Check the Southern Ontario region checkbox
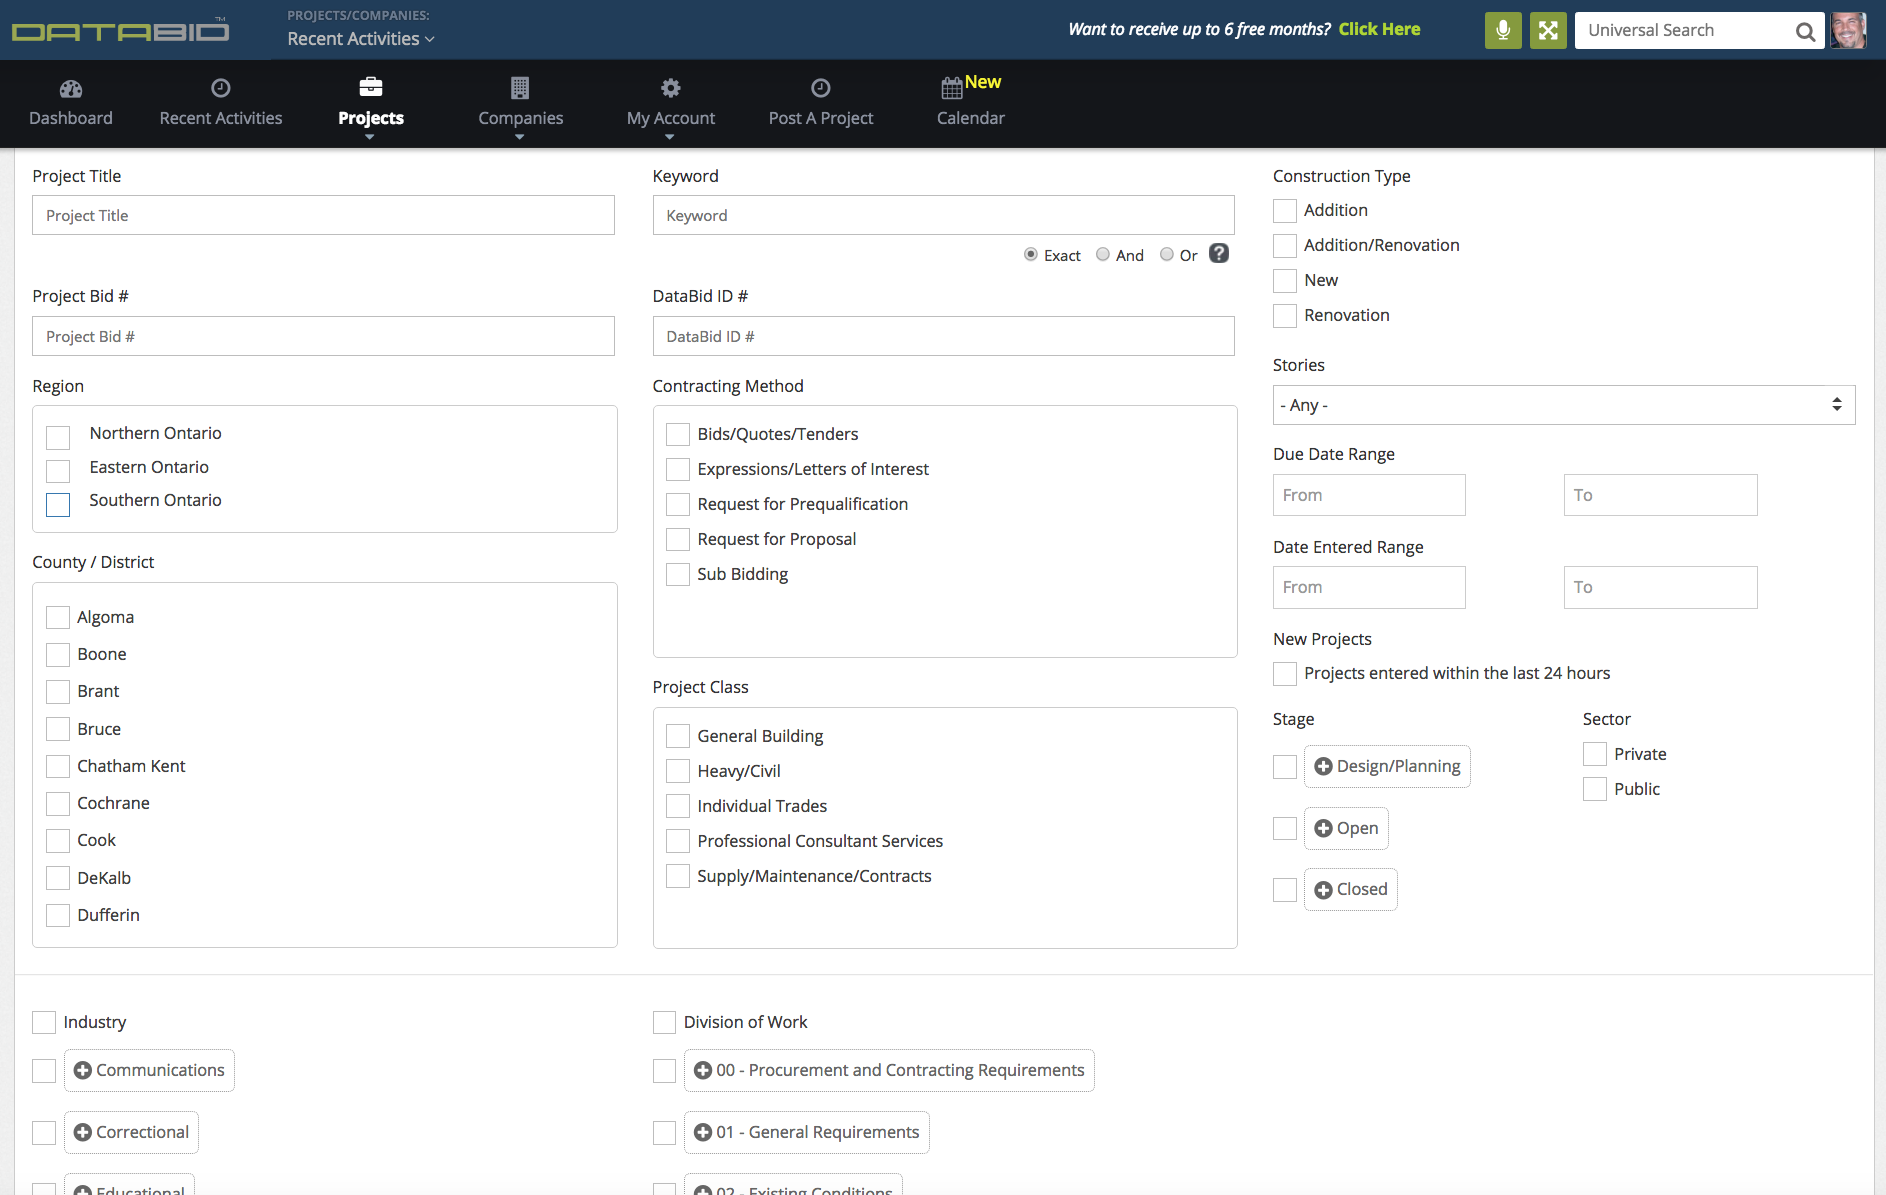Viewport: 1886px width, 1195px height. (57, 504)
